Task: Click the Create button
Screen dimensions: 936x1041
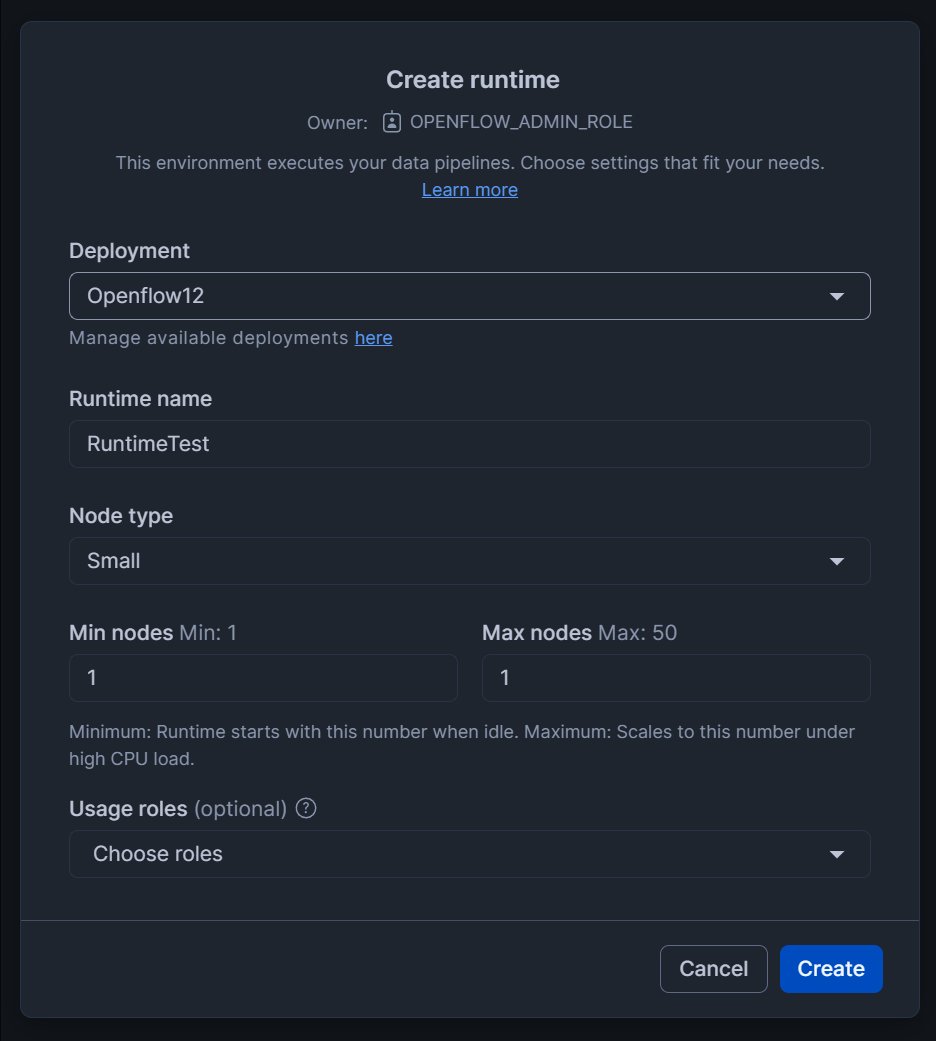Action: (x=831, y=968)
